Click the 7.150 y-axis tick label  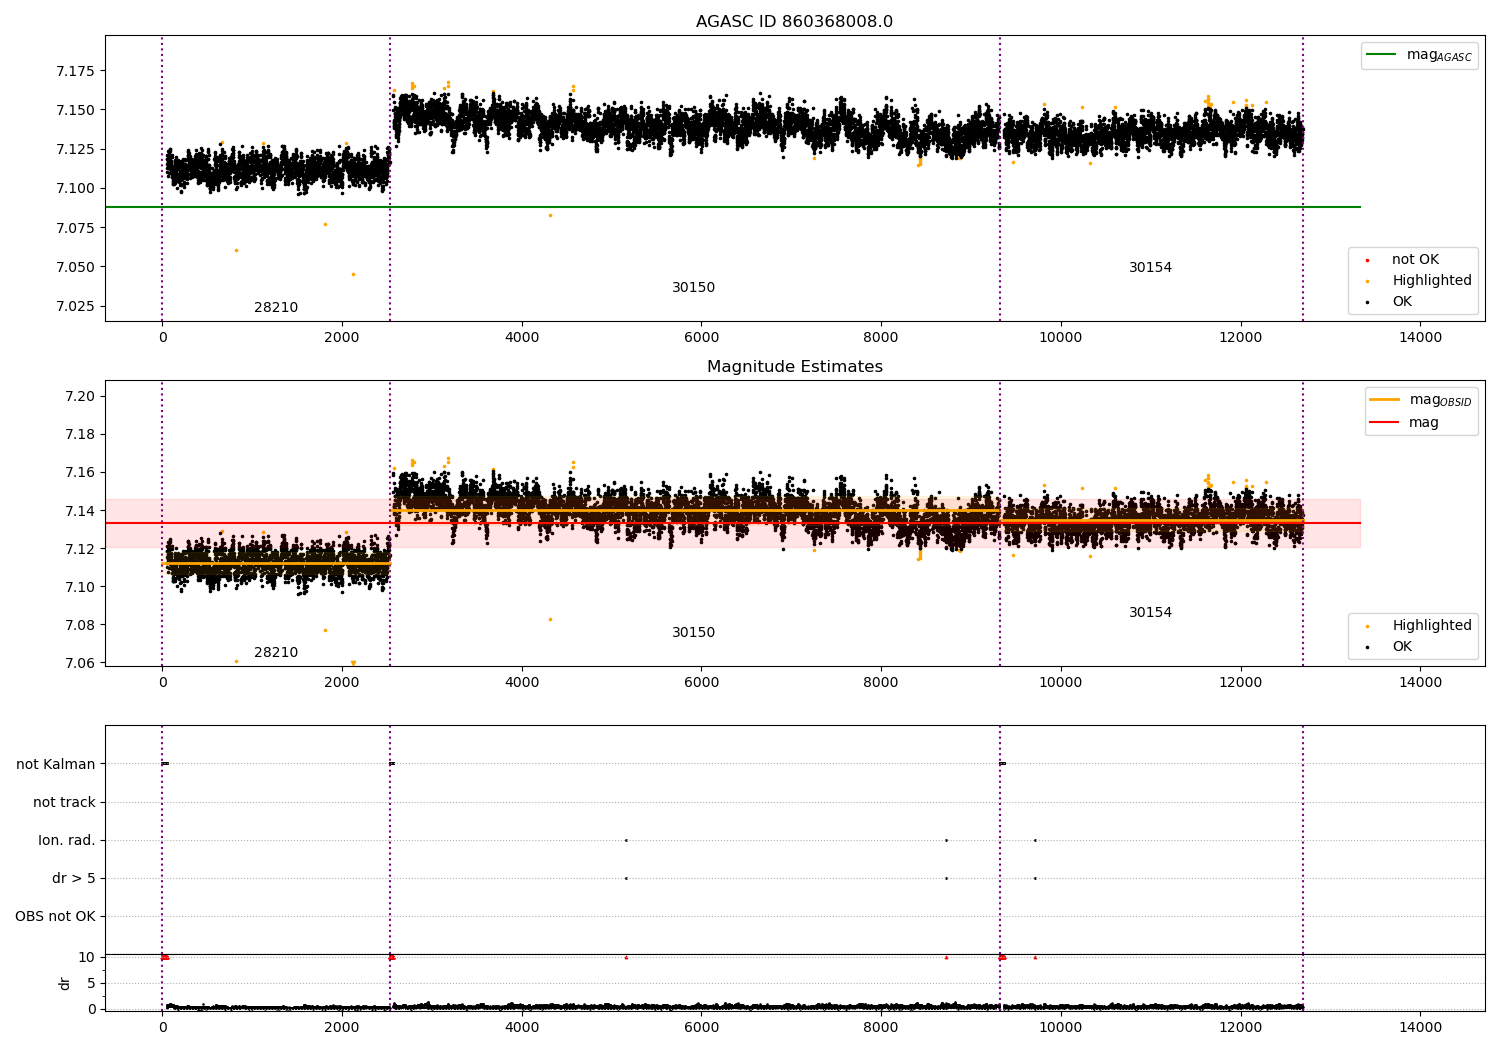point(75,111)
